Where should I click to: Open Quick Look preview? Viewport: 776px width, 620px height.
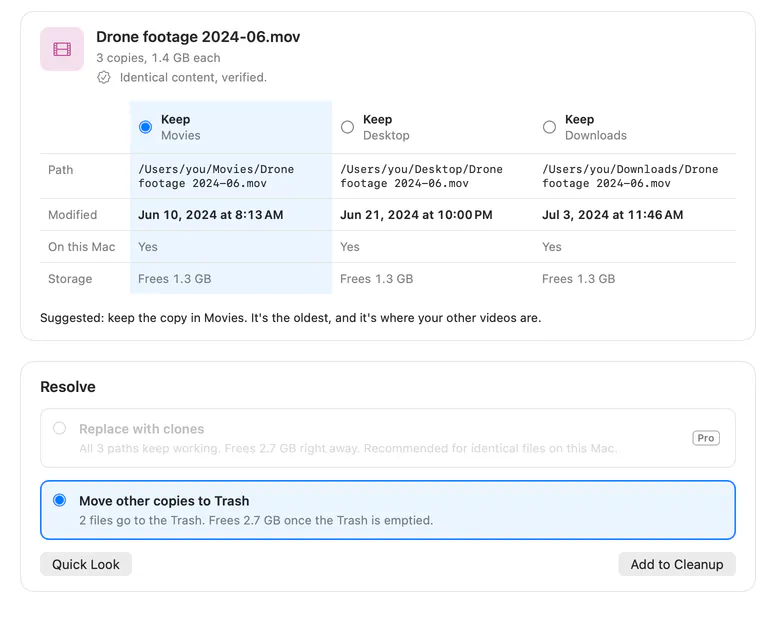86,564
